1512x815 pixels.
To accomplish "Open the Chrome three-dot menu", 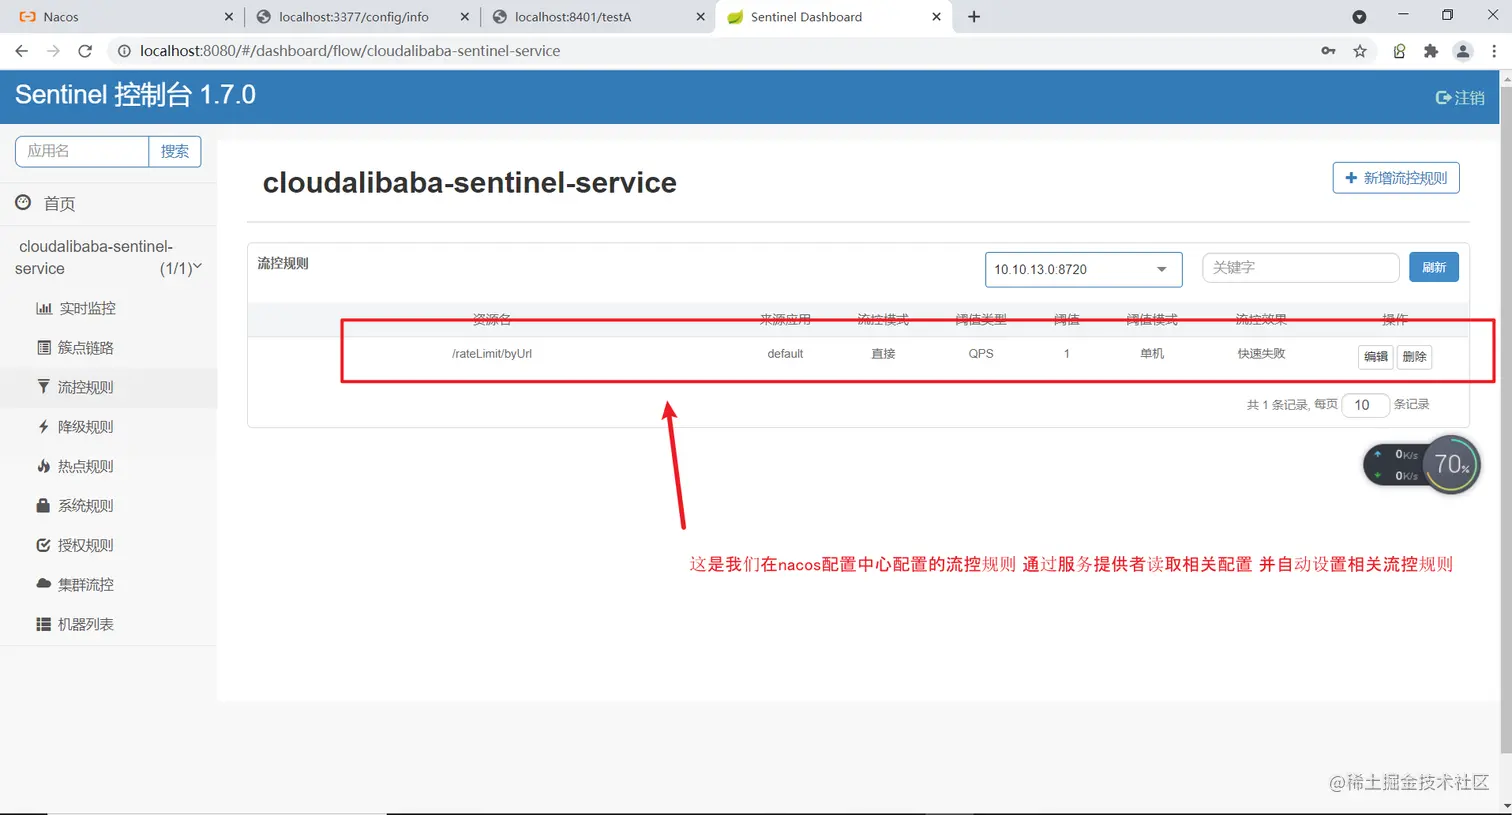I will click(x=1494, y=51).
